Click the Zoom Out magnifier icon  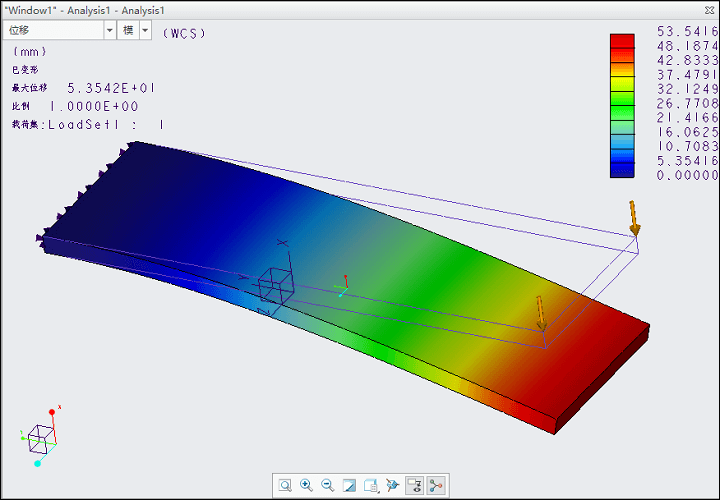(327, 485)
